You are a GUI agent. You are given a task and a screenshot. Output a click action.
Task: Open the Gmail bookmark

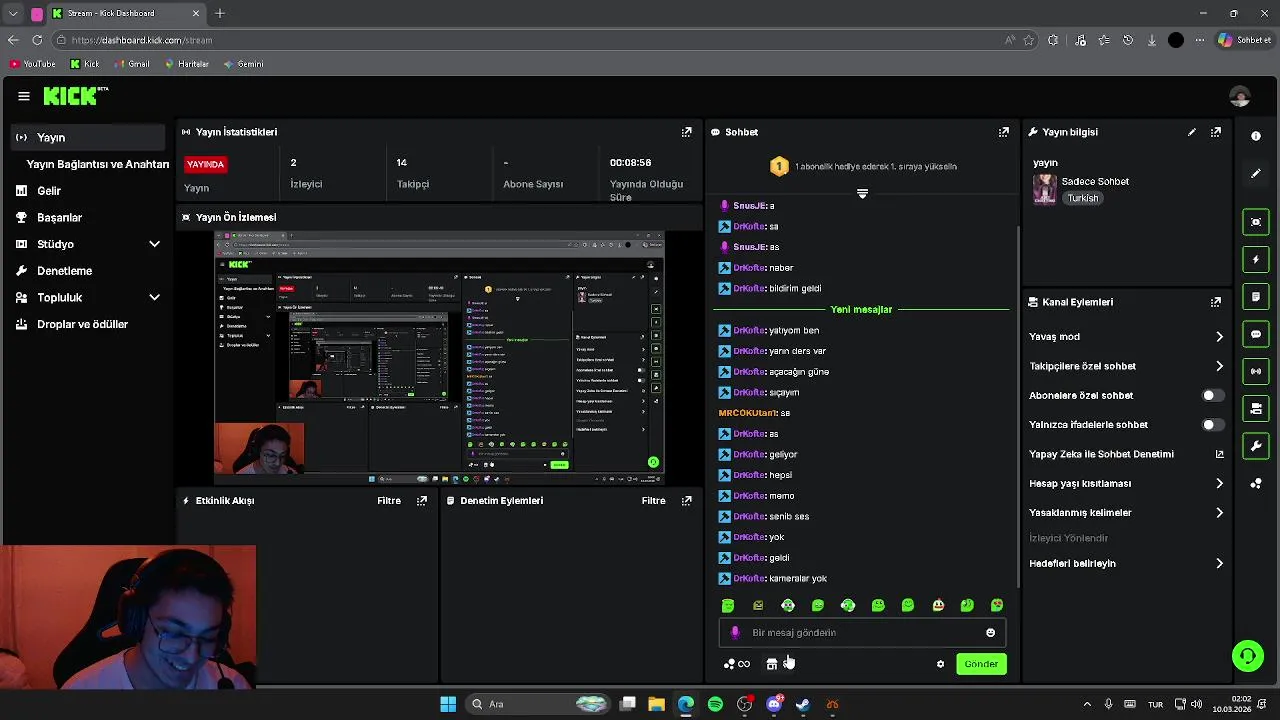click(132, 64)
